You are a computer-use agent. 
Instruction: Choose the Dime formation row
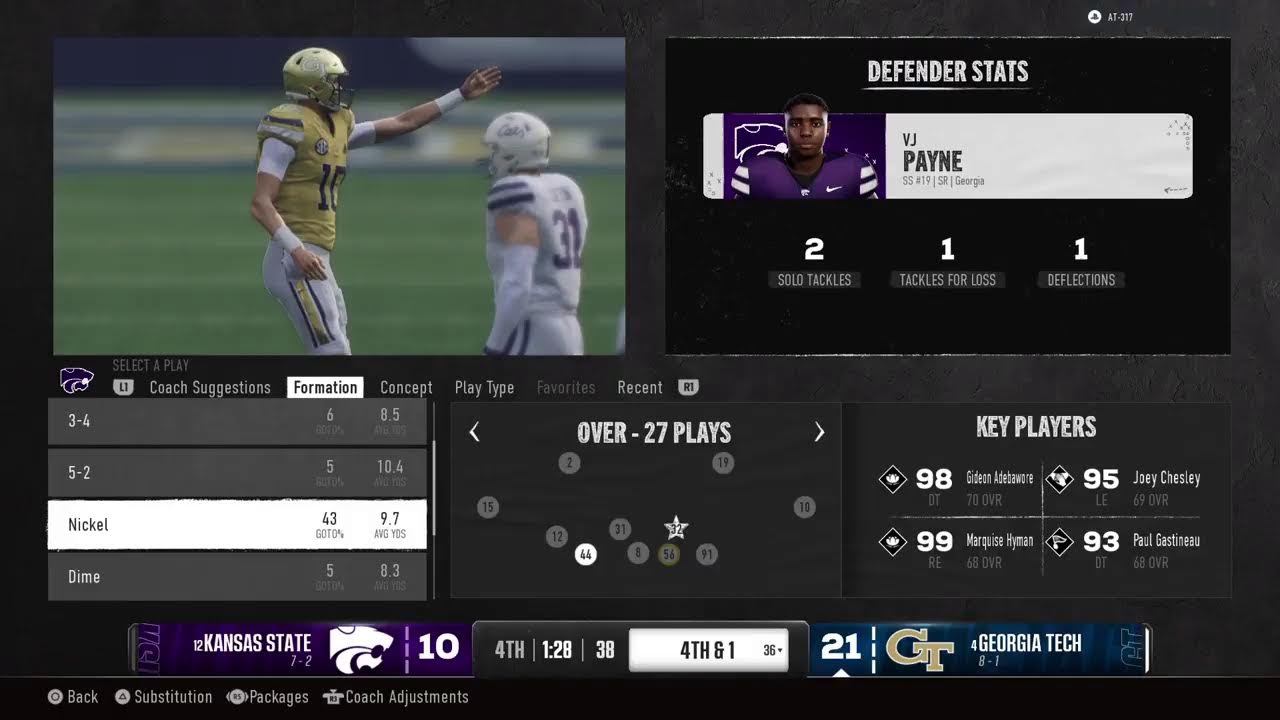coord(238,577)
